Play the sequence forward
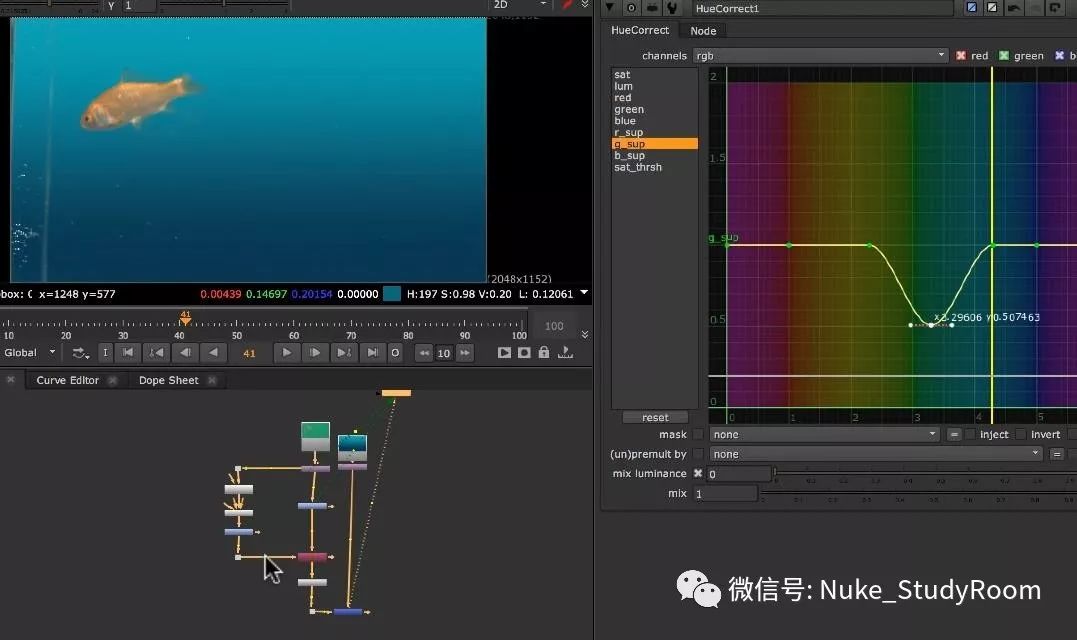1077x640 pixels. (x=286, y=353)
